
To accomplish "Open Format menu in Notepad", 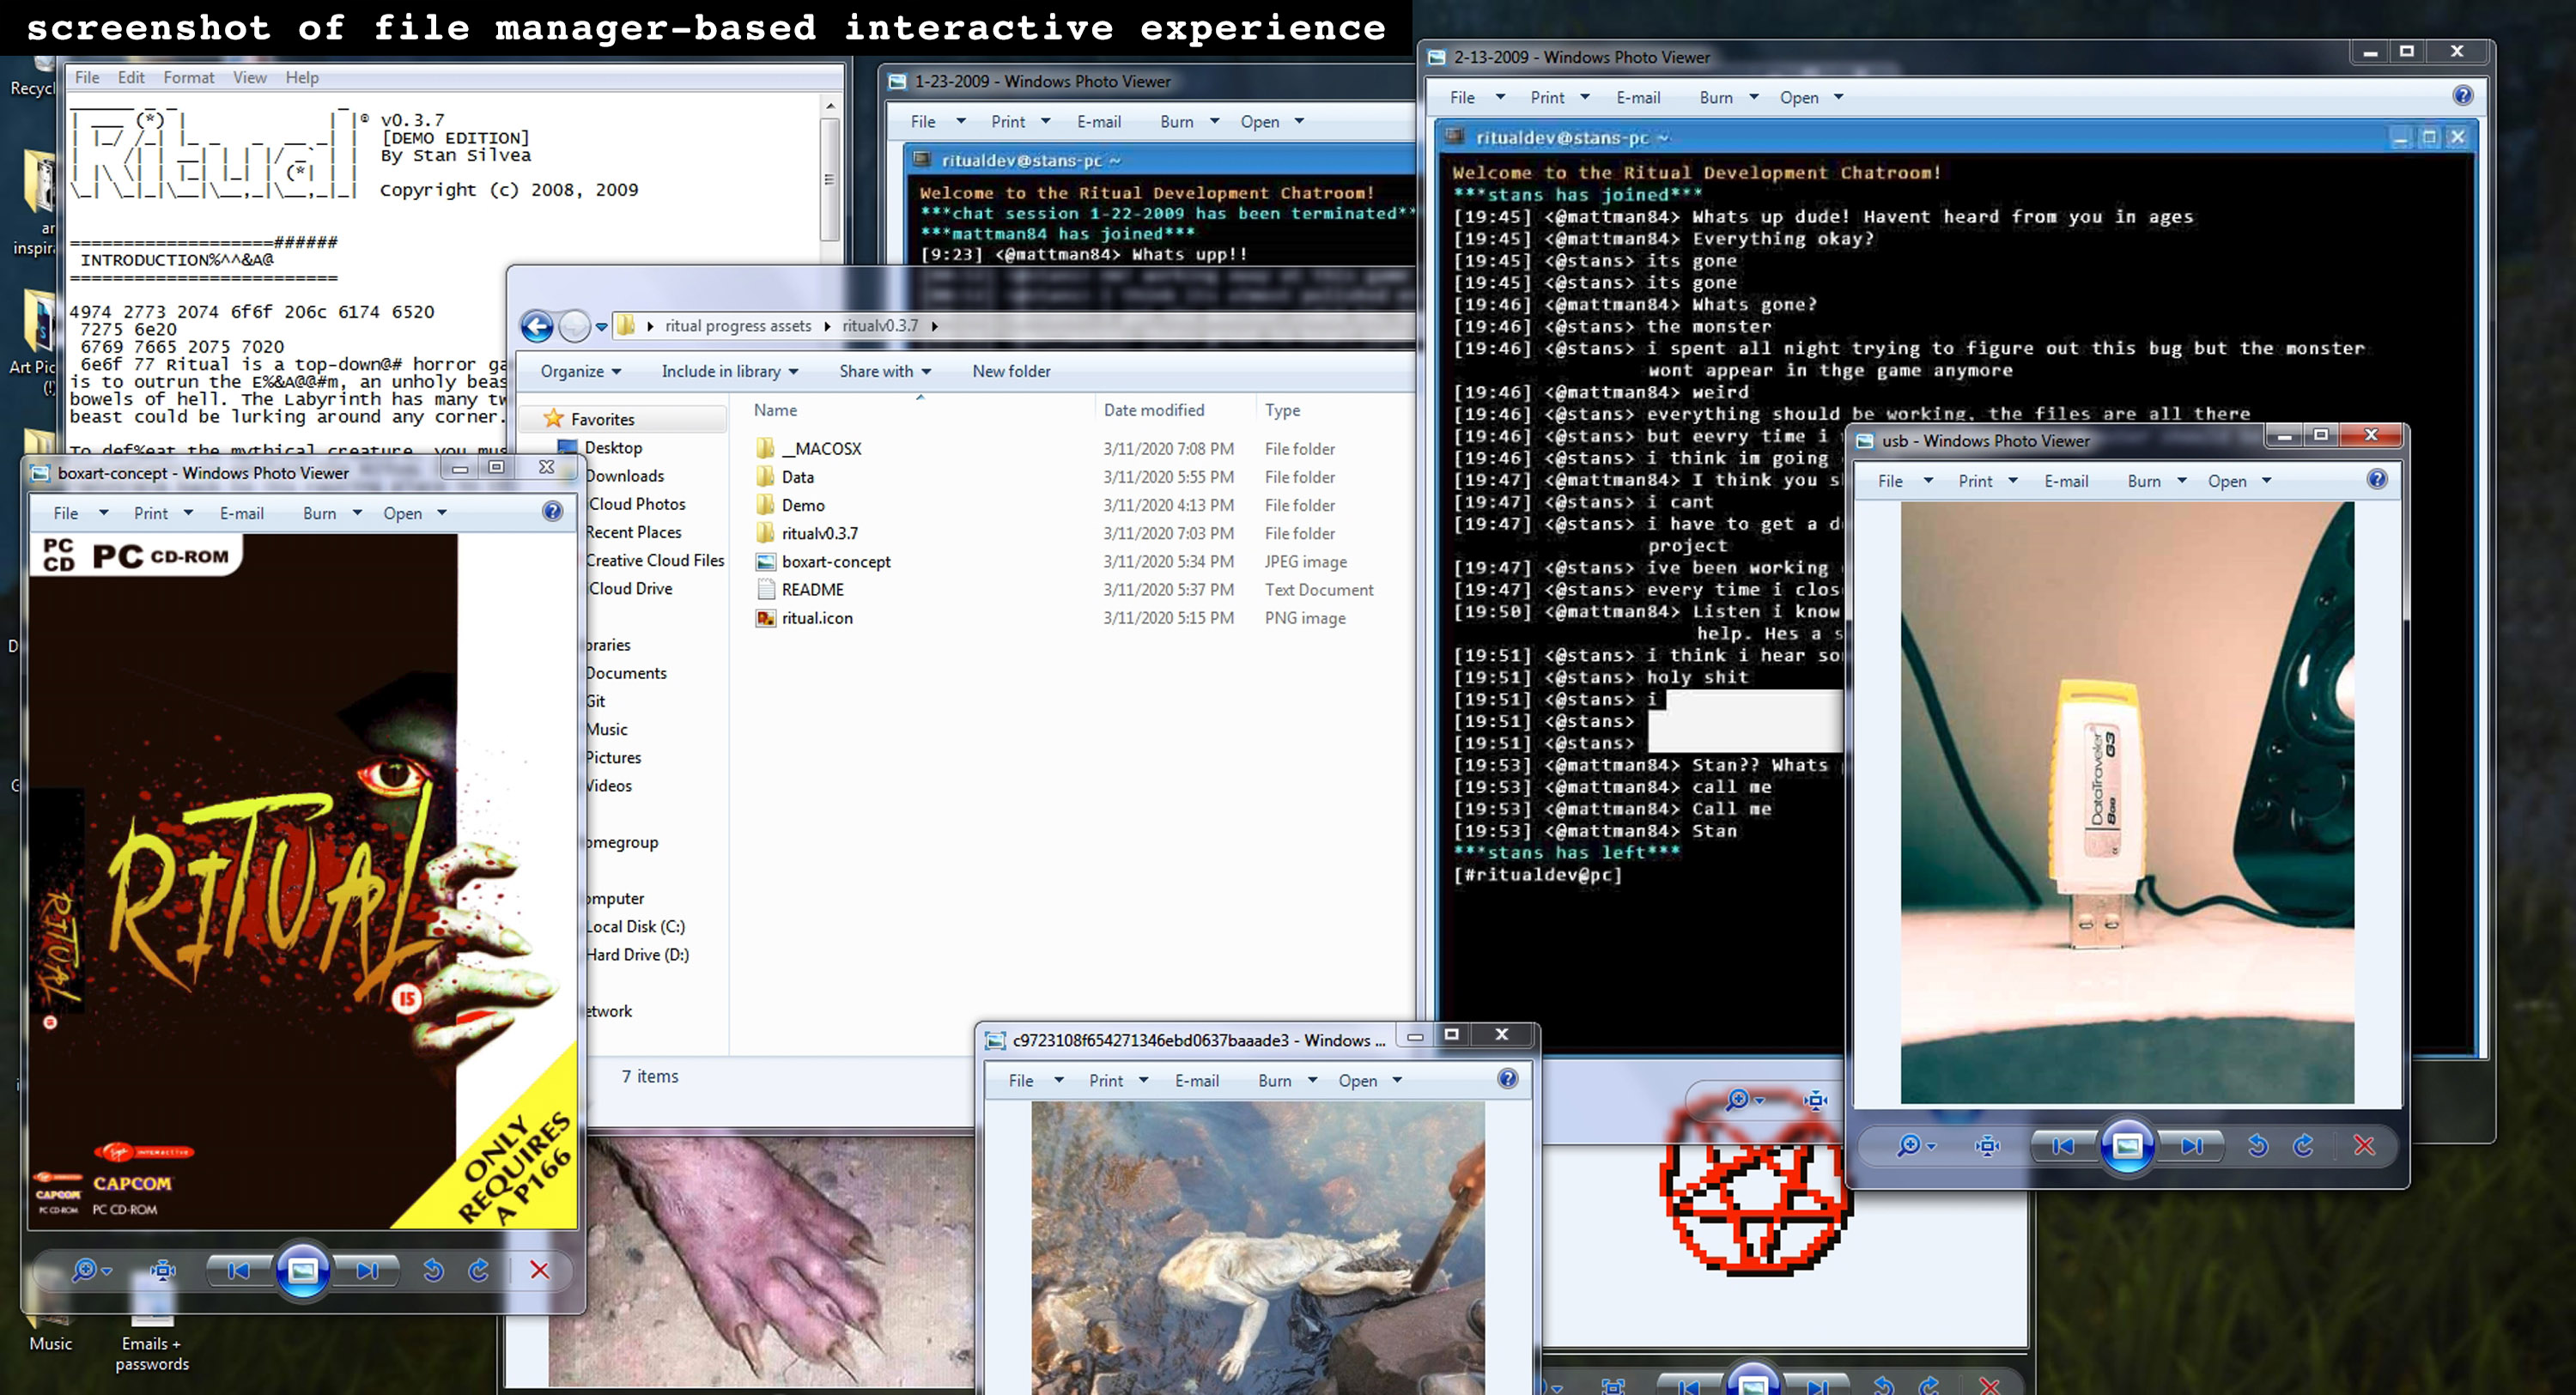I will click(188, 77).
